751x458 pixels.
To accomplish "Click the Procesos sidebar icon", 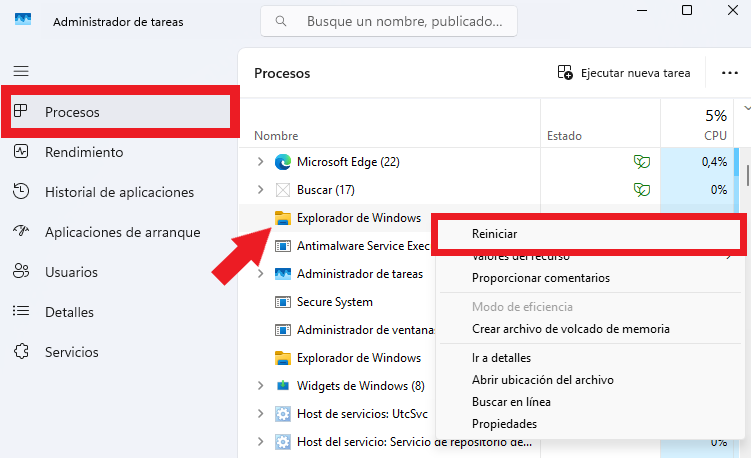I will tap(21, 111).
